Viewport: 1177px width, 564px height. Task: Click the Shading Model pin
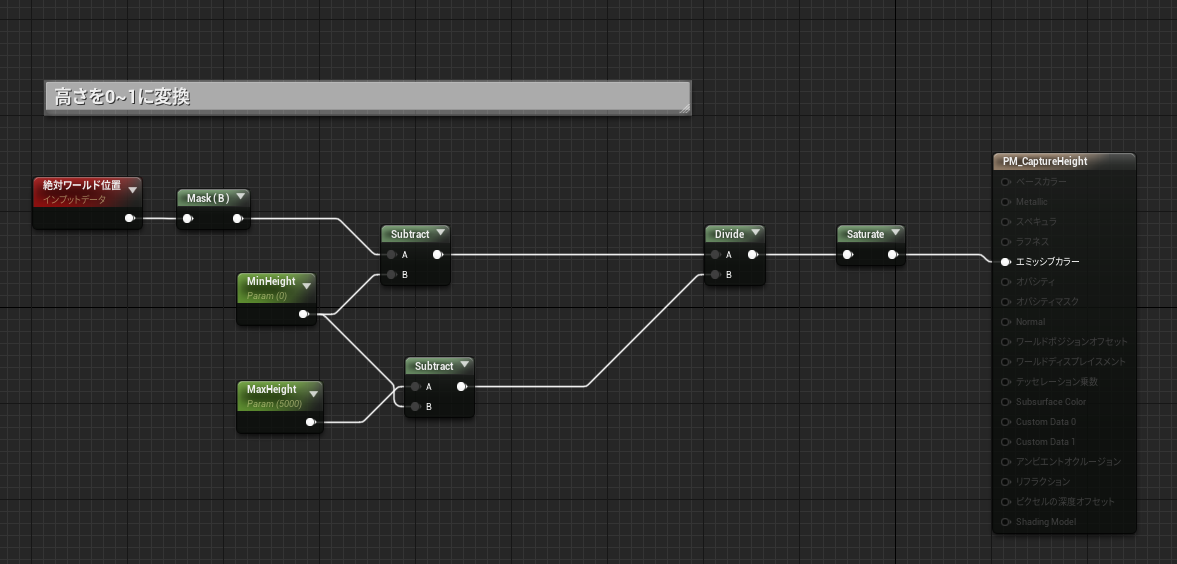coord(1006,522)
